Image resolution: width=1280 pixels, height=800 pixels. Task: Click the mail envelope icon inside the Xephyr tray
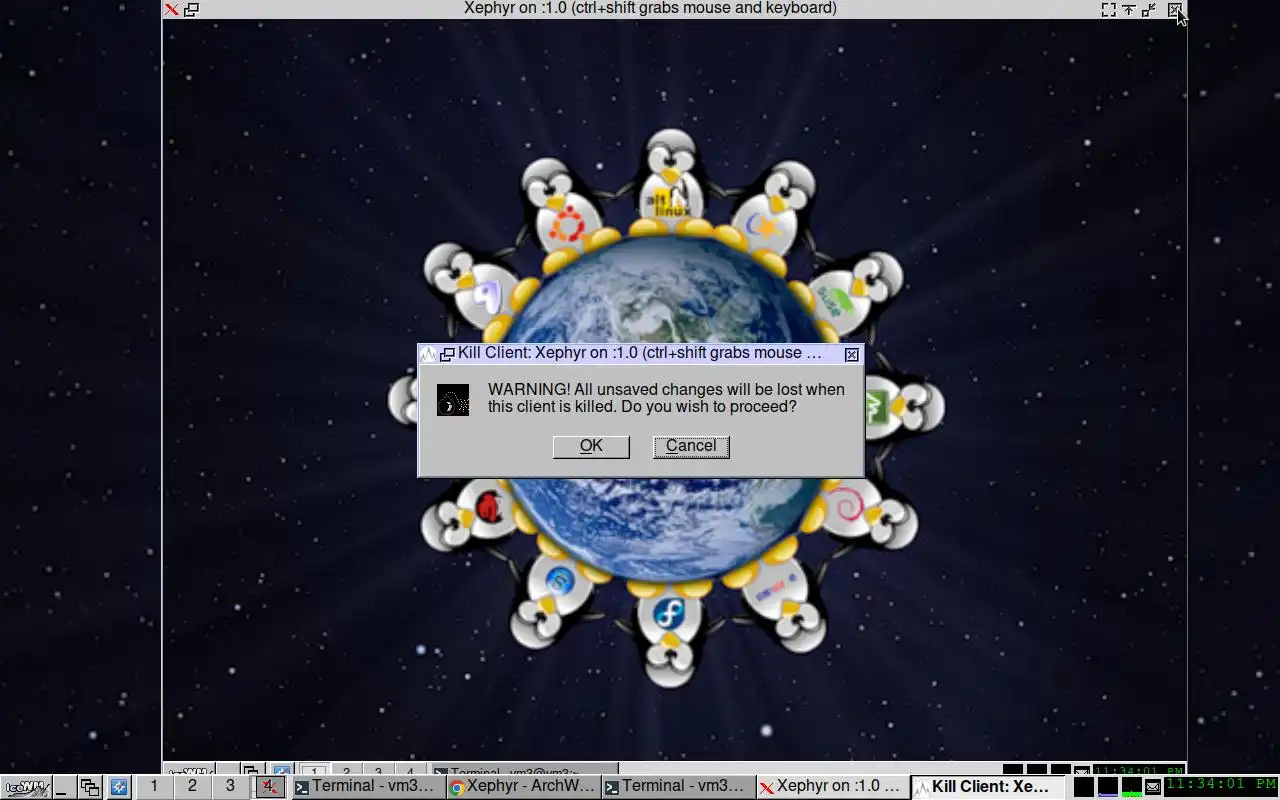[x=1082, y=771]
